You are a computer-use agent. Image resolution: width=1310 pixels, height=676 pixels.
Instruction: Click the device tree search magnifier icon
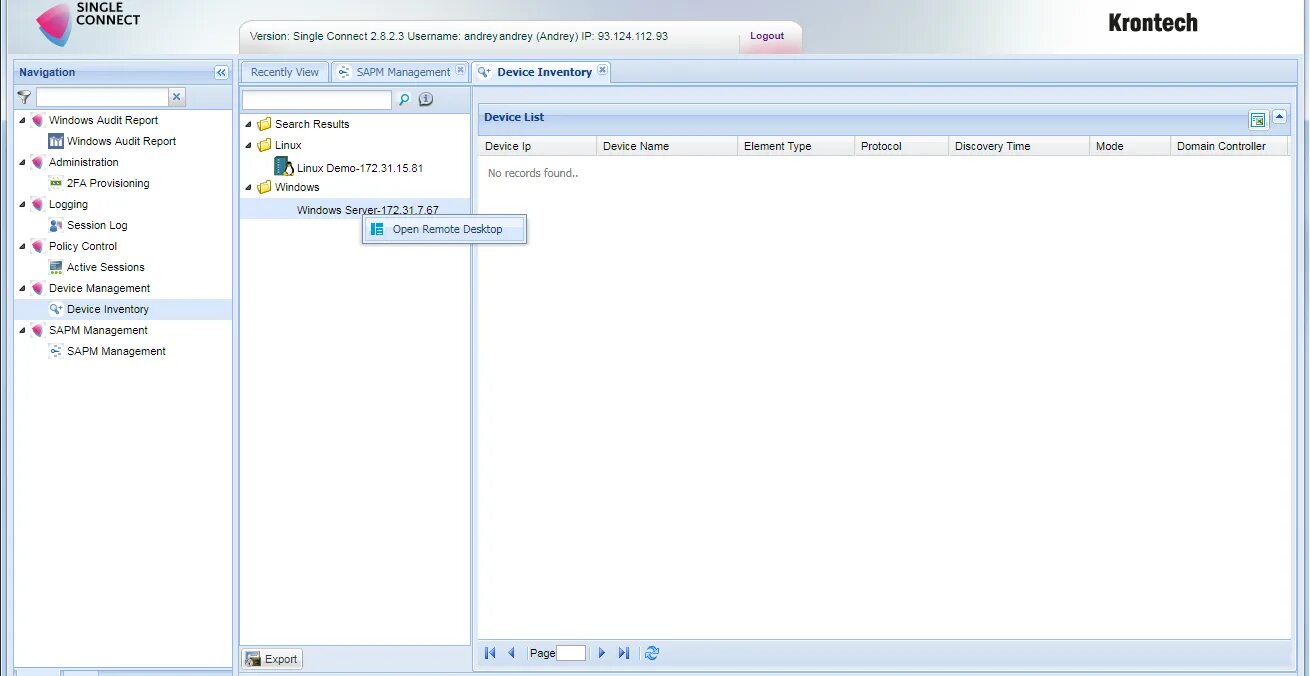[x=404, y=99]
